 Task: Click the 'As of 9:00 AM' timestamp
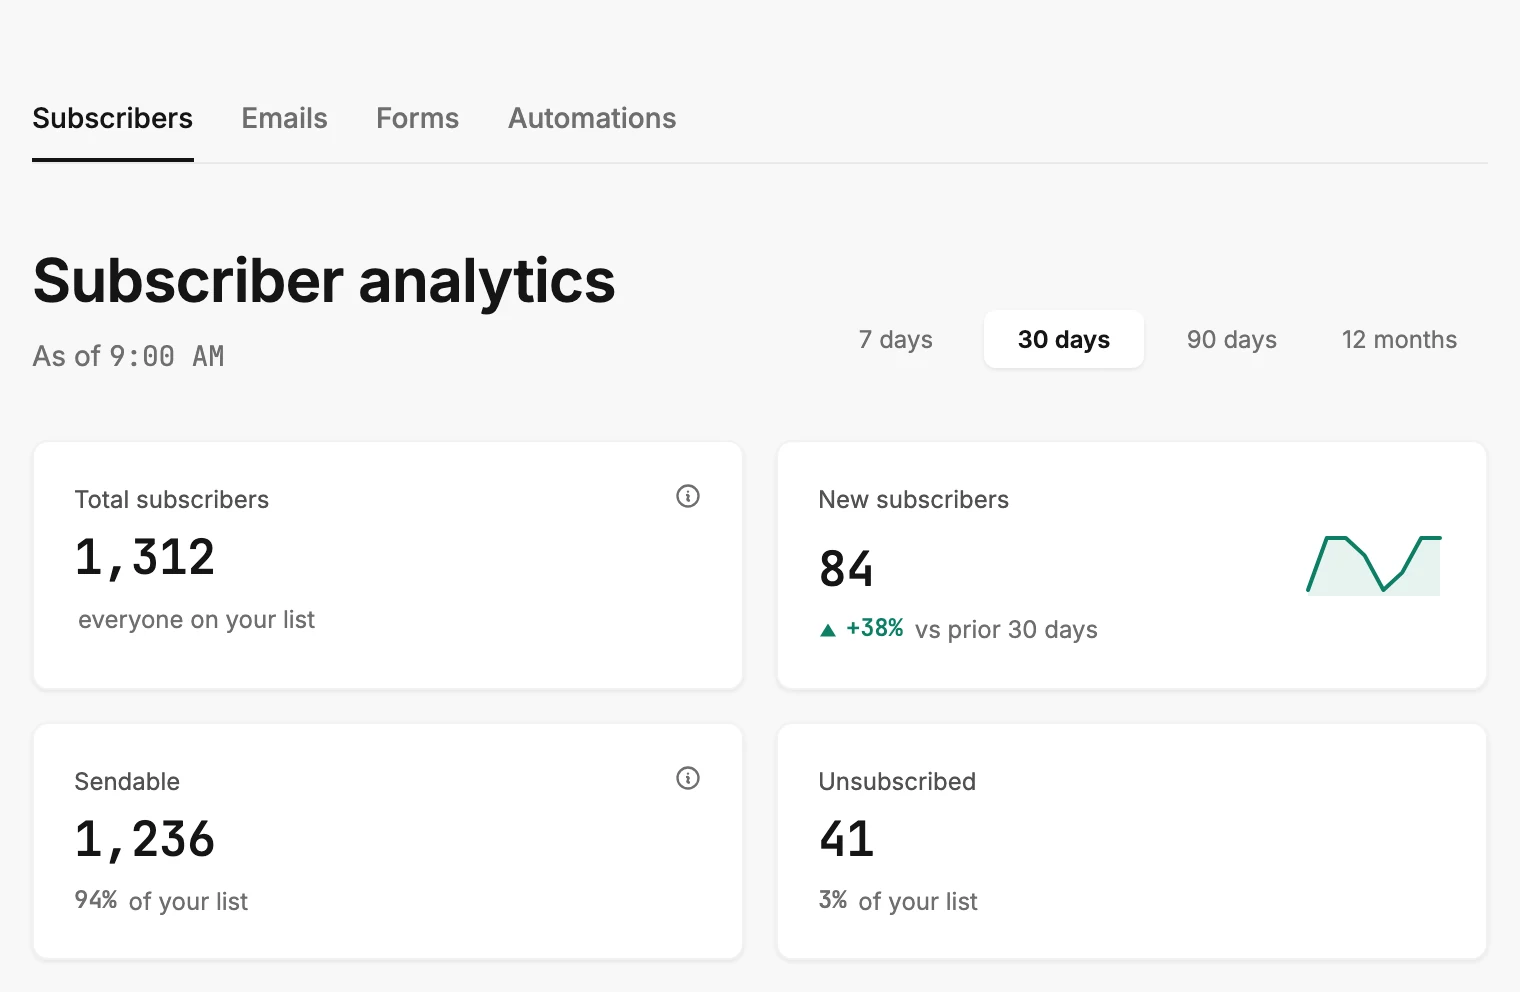(x=129, y=356)
